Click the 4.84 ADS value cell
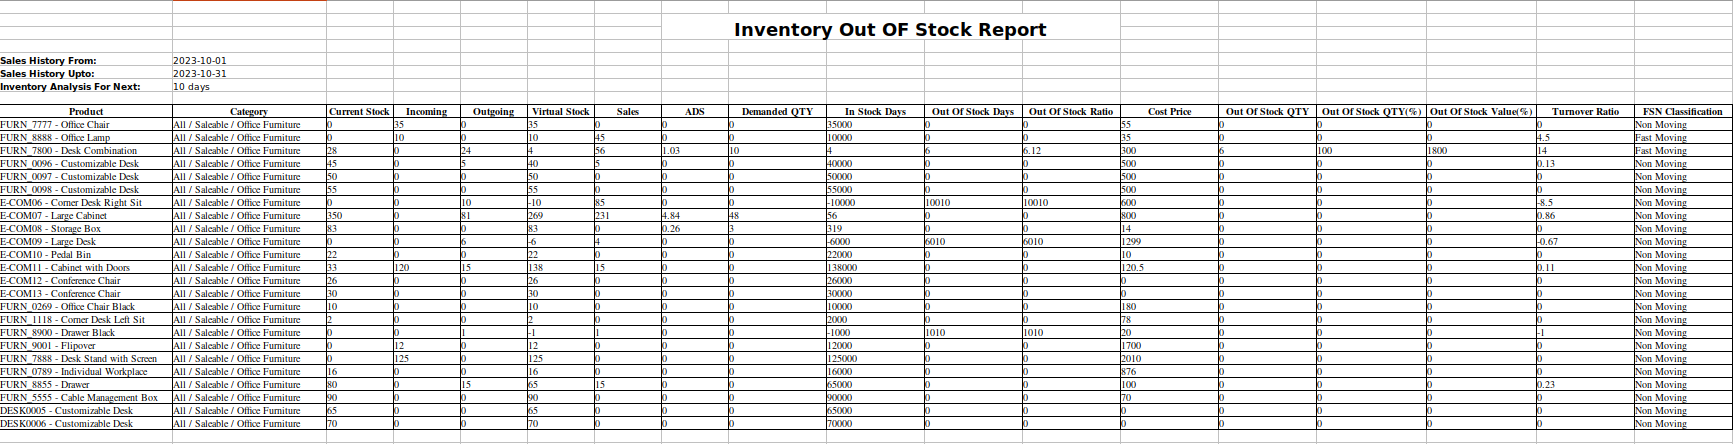 [x=672, y=216]
